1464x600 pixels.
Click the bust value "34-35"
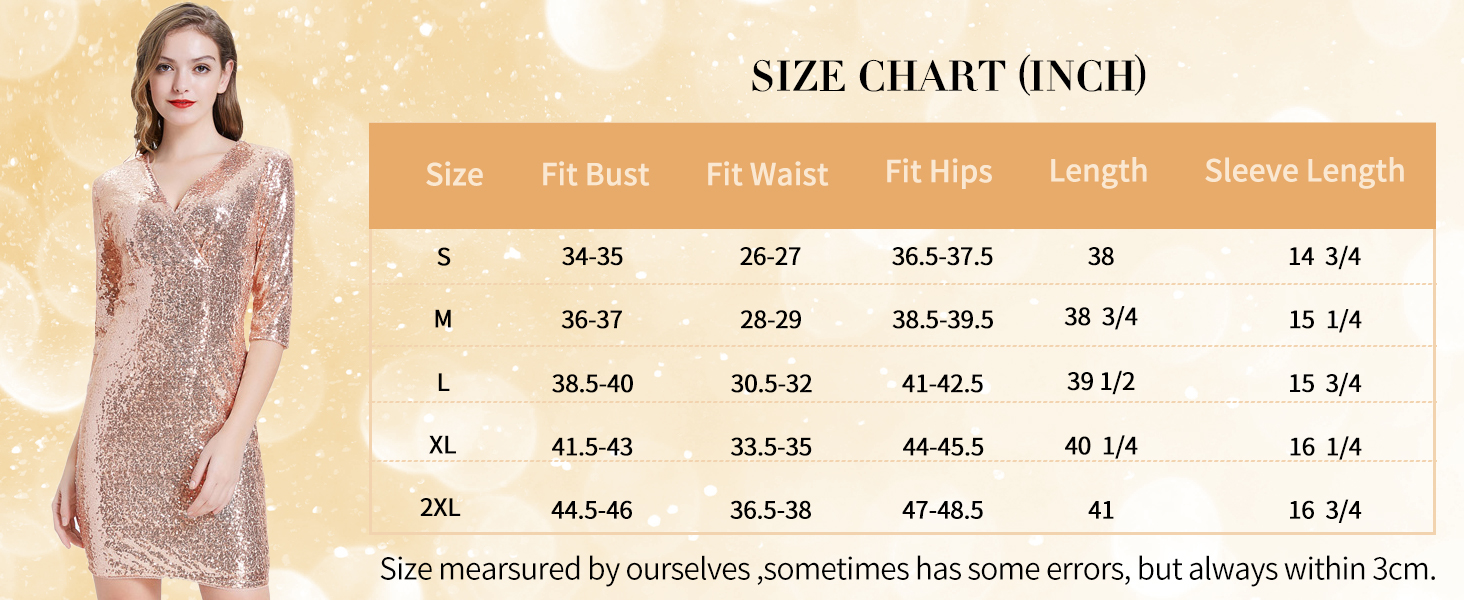(x=592, y=257)
